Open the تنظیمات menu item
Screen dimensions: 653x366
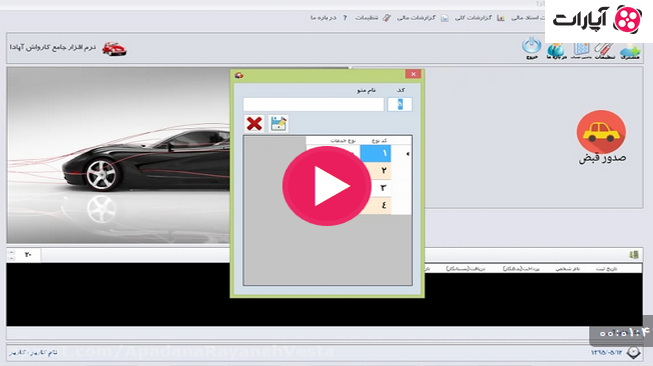point(372,17)
